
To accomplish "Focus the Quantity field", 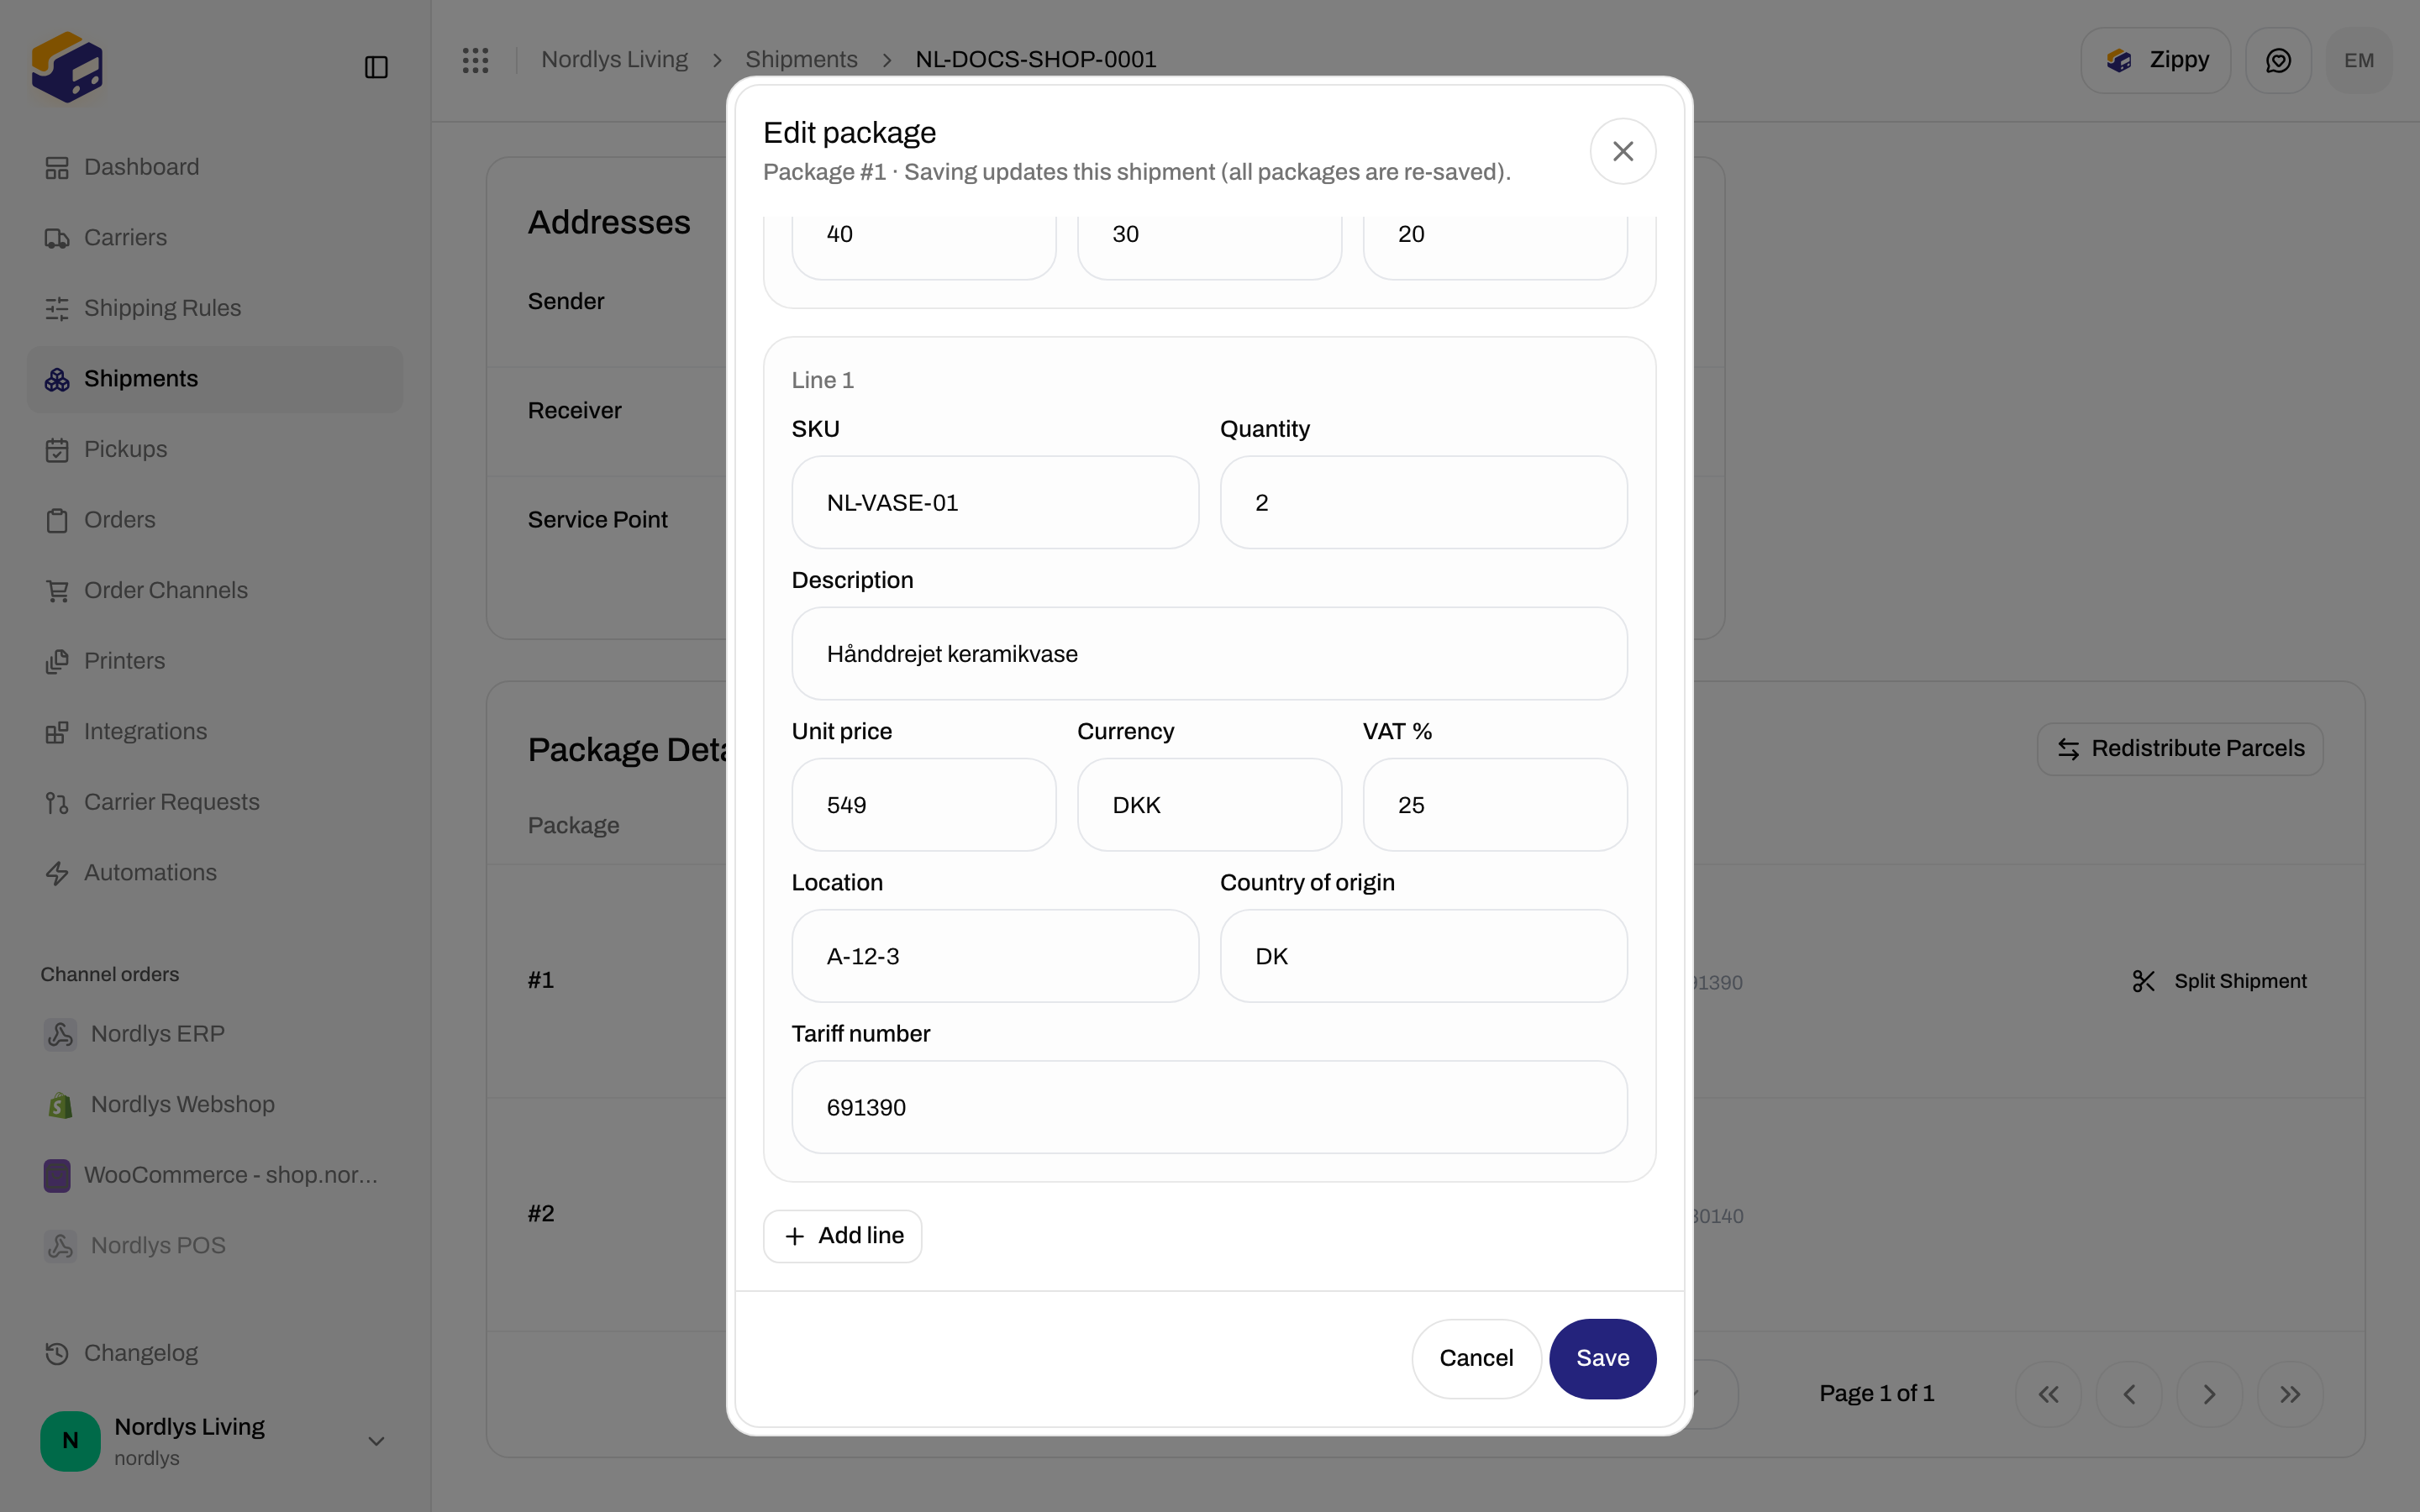I will tap(1423, 502).
